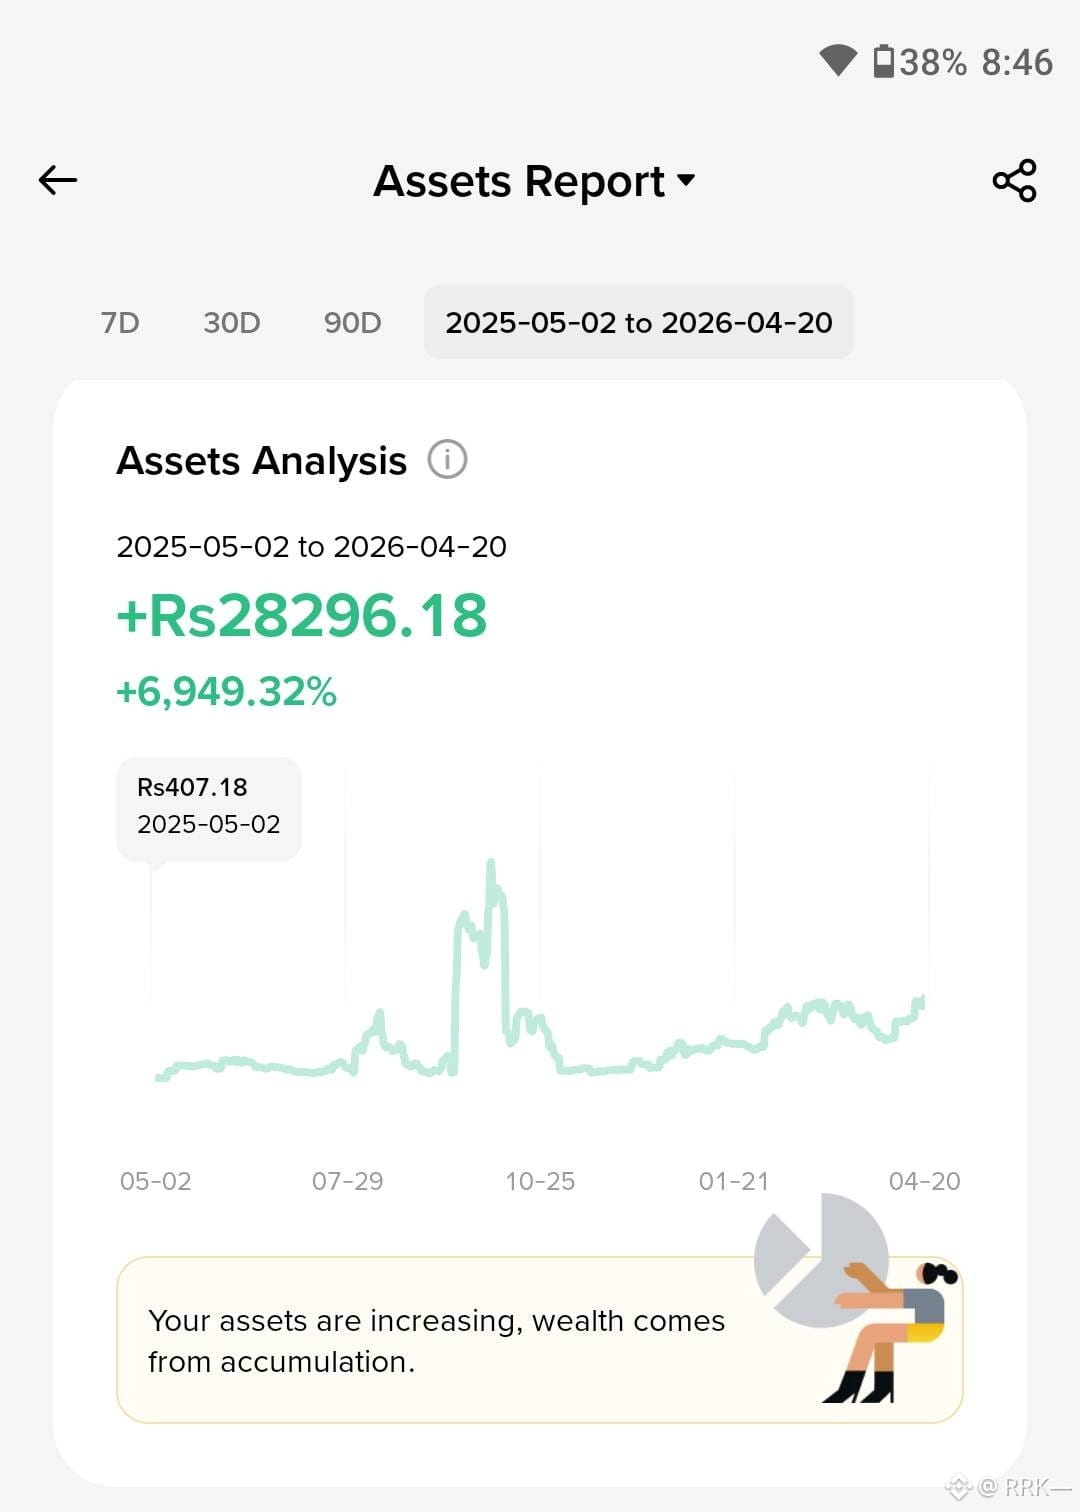The image size is (1080, 1512).
Task: Tap the back arrow icon
Action: pos(58,180)
